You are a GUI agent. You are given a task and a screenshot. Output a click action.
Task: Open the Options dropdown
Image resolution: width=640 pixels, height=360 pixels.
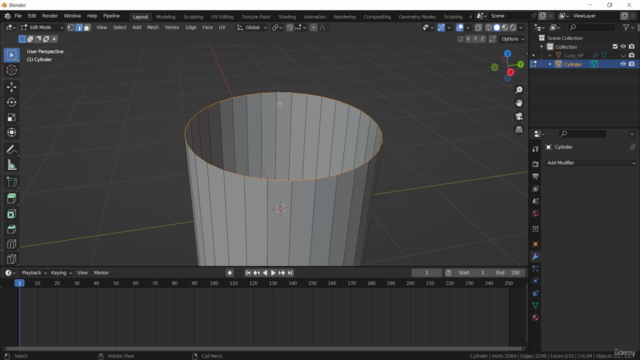[513, 39]
